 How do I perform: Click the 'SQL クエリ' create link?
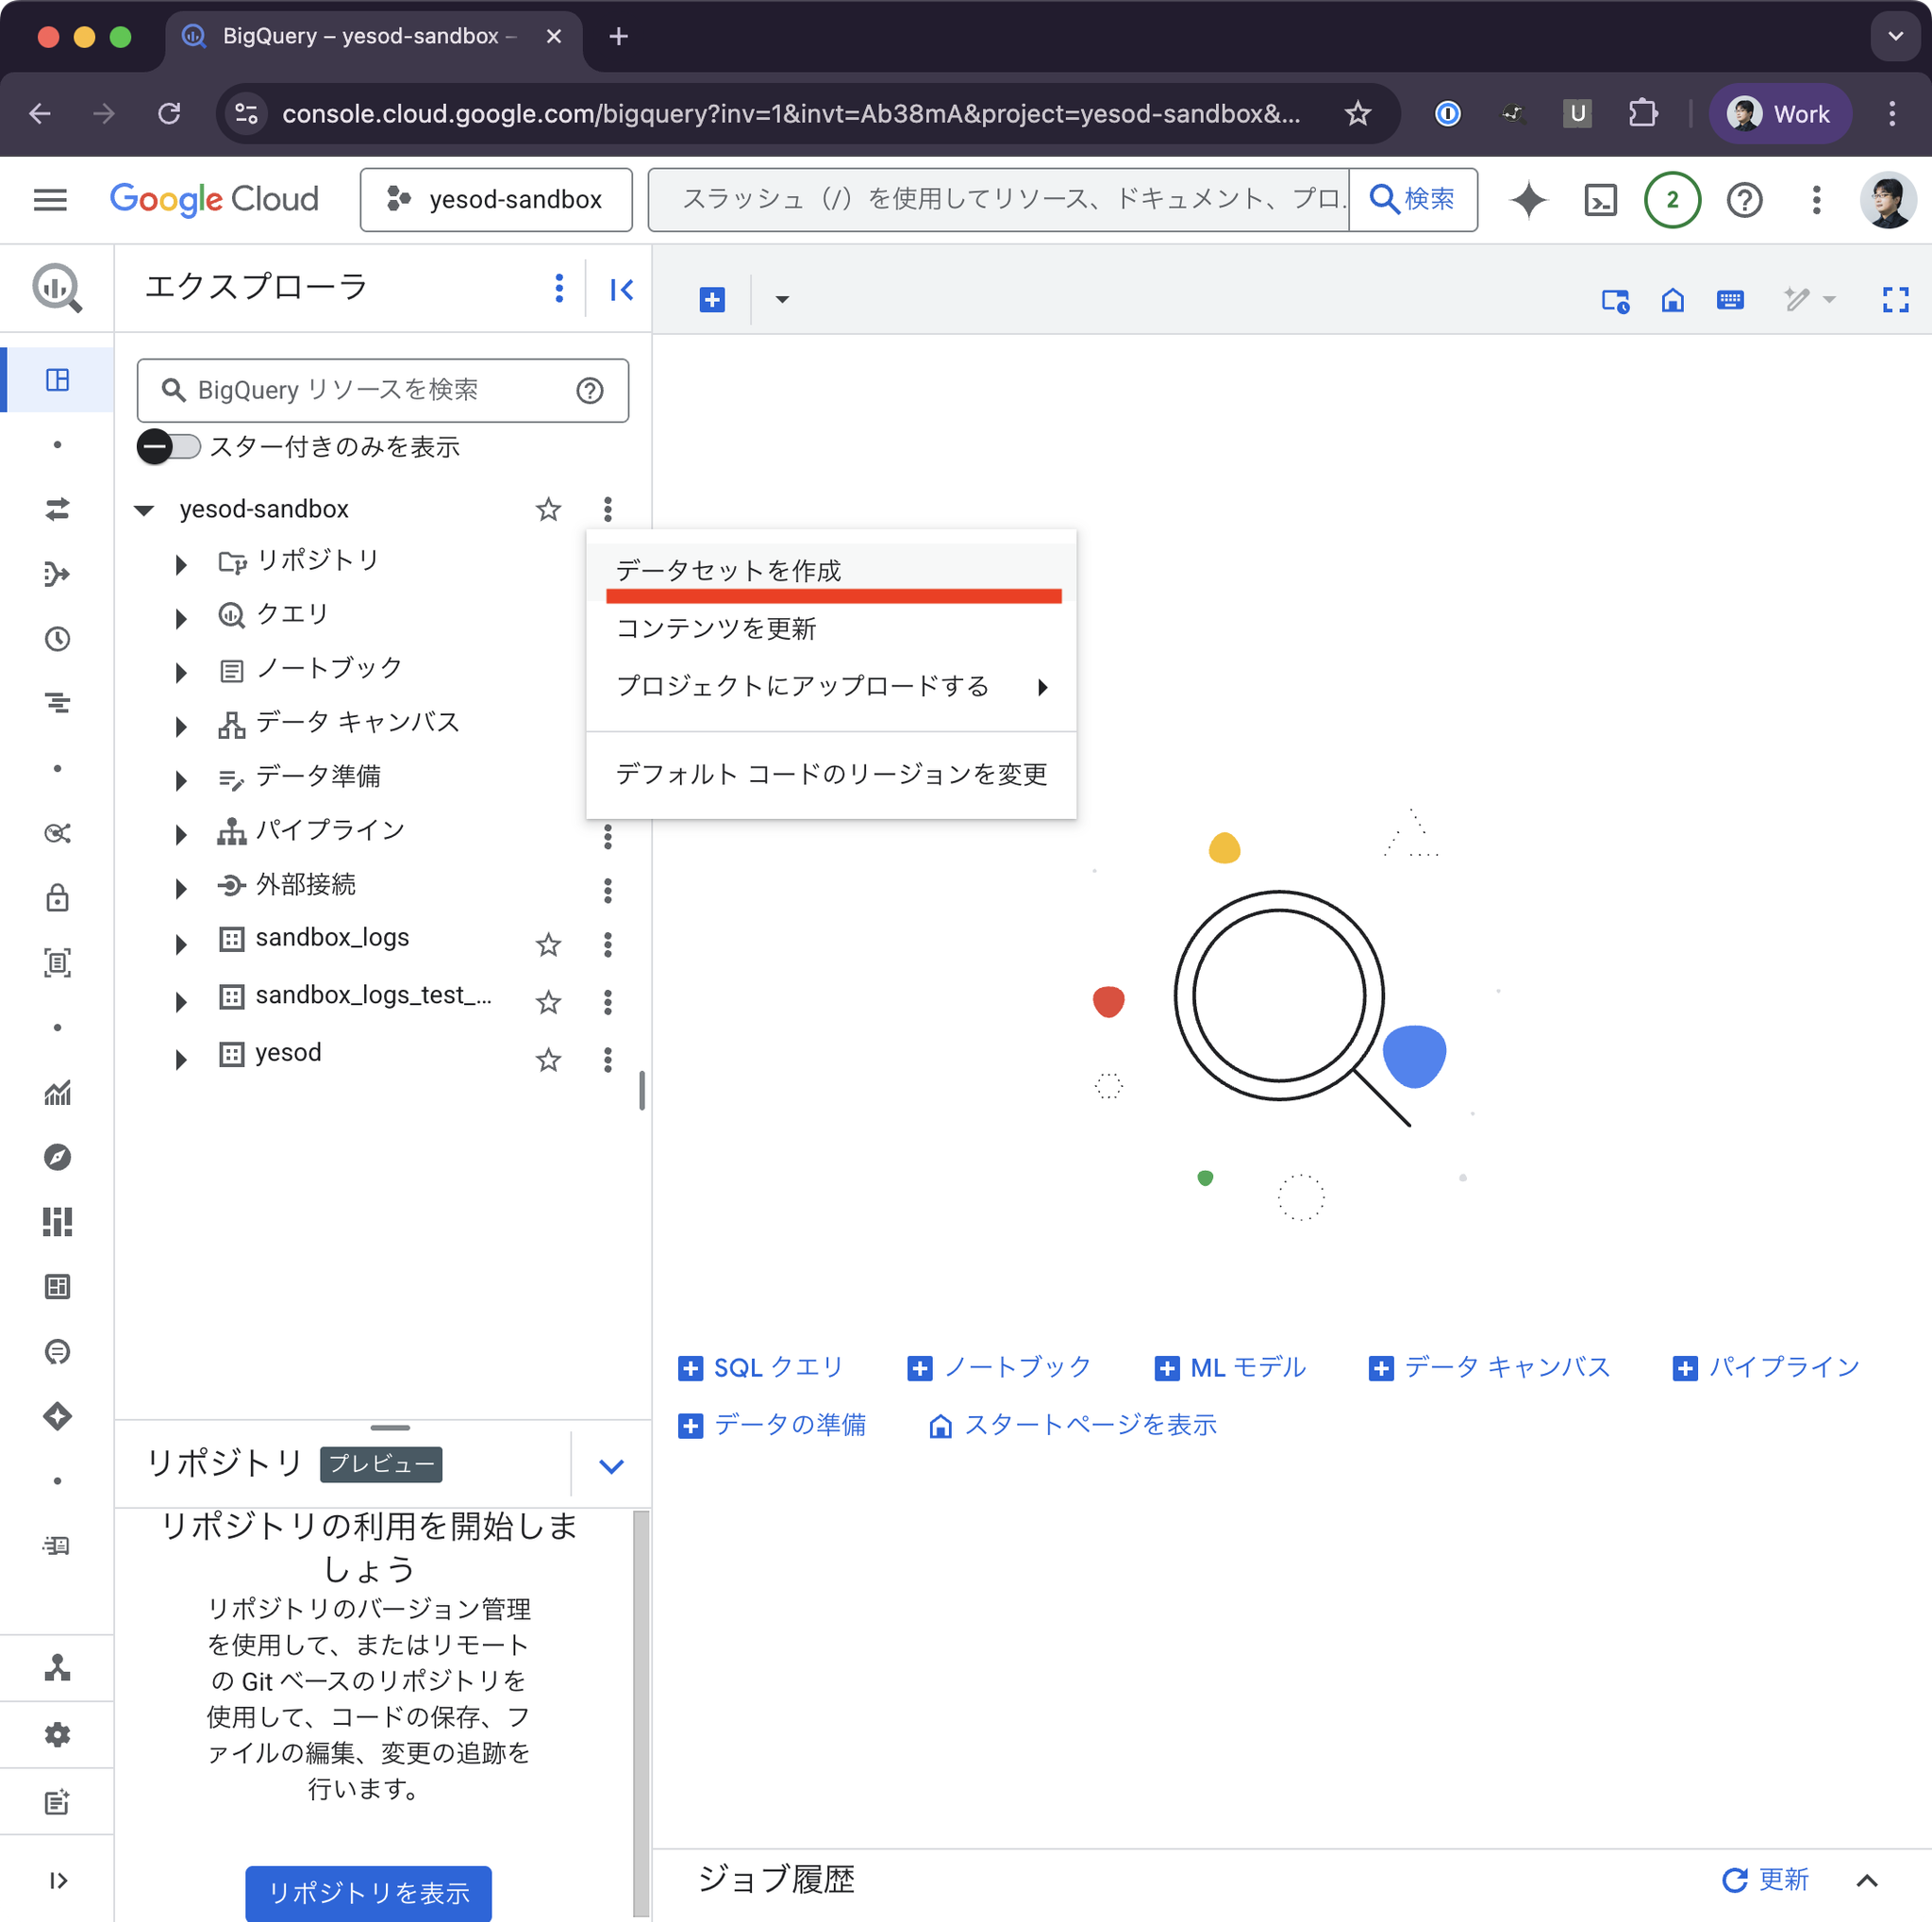(x=761, y=1367)
